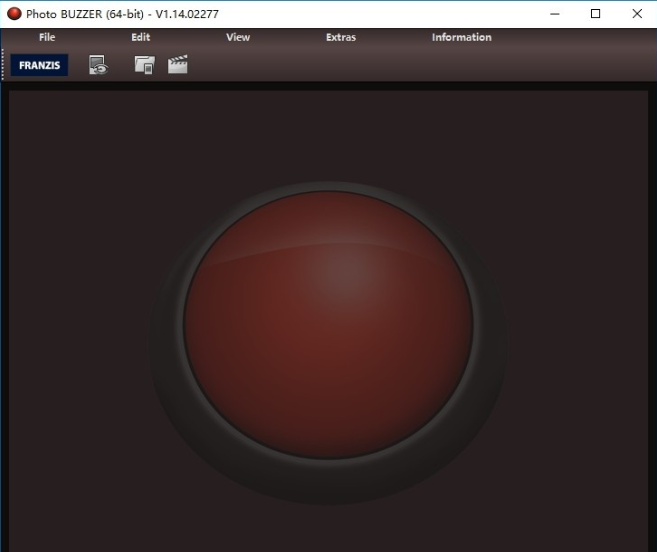657x552 pixels.
Task: Click the red Photo BUZZER title bar icon
Action: (14, 14)
